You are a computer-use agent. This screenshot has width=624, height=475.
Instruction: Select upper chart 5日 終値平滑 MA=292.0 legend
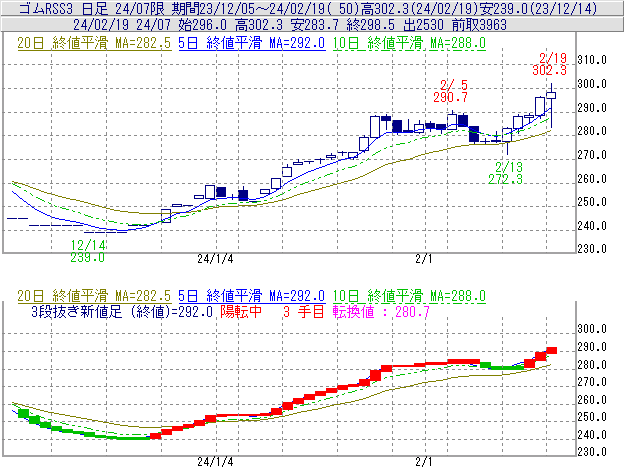click(252, 43)
